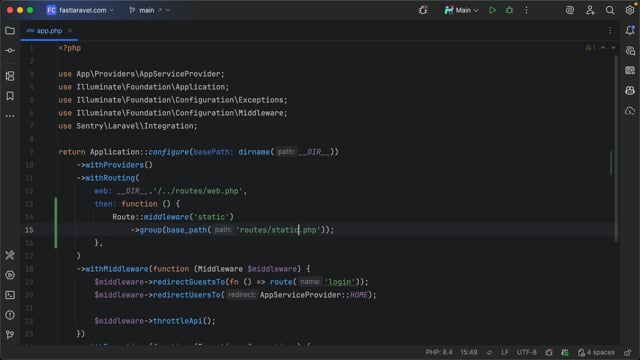Click the 'static' middleware string on line 14

[x=211, y=217]
